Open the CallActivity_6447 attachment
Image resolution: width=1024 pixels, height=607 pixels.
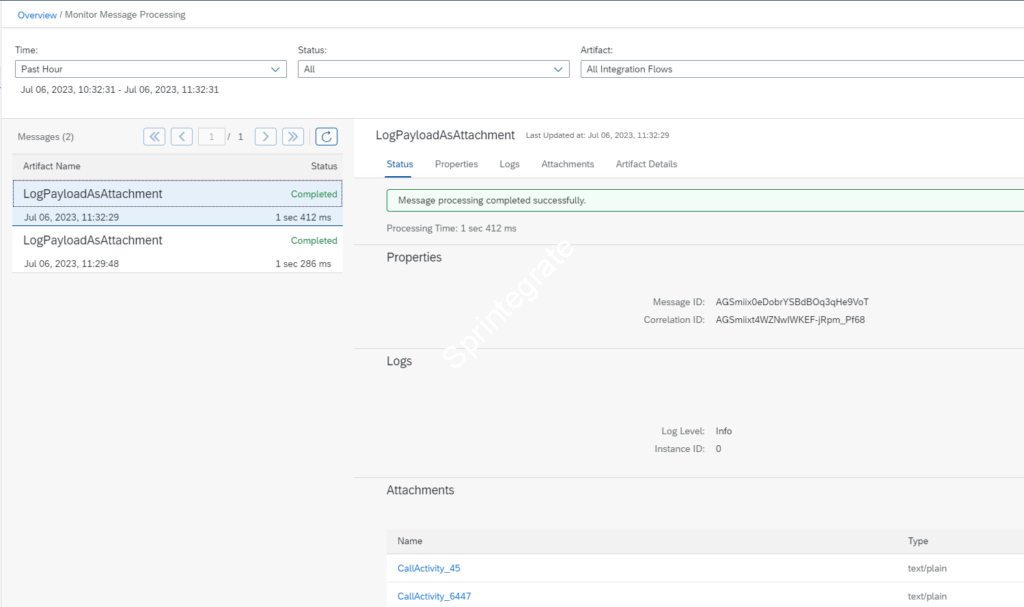tap(433, 595)
